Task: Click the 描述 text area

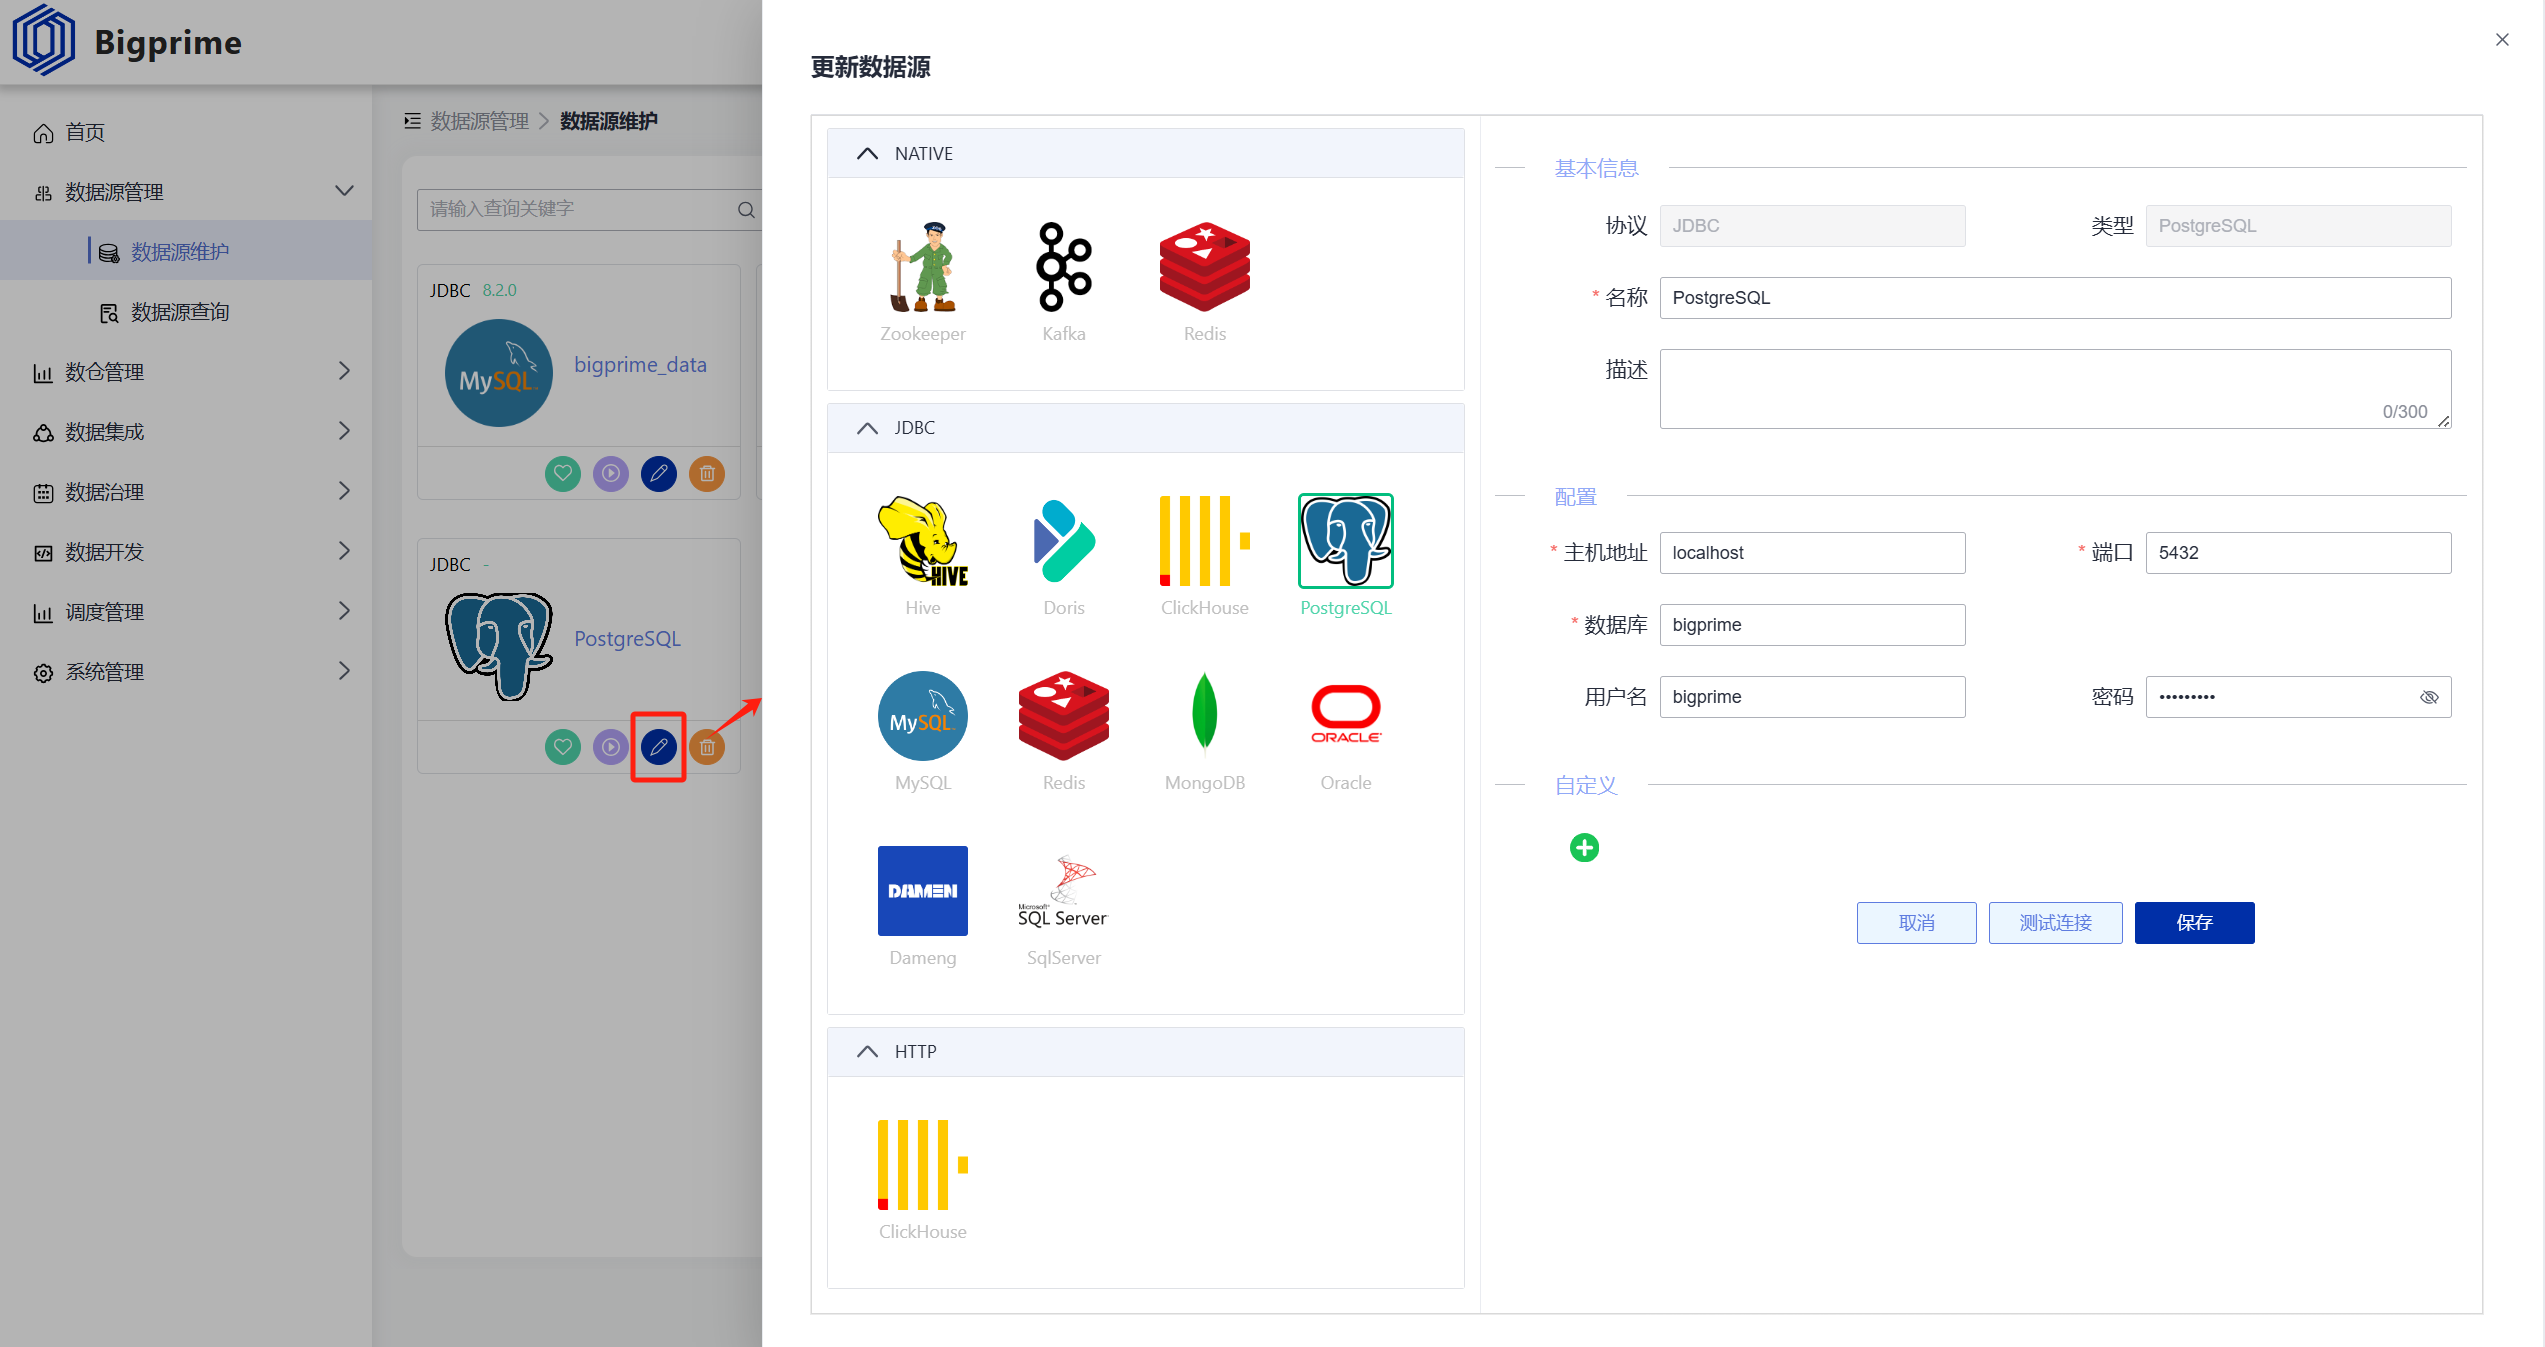Action: tap(2055, 388)
